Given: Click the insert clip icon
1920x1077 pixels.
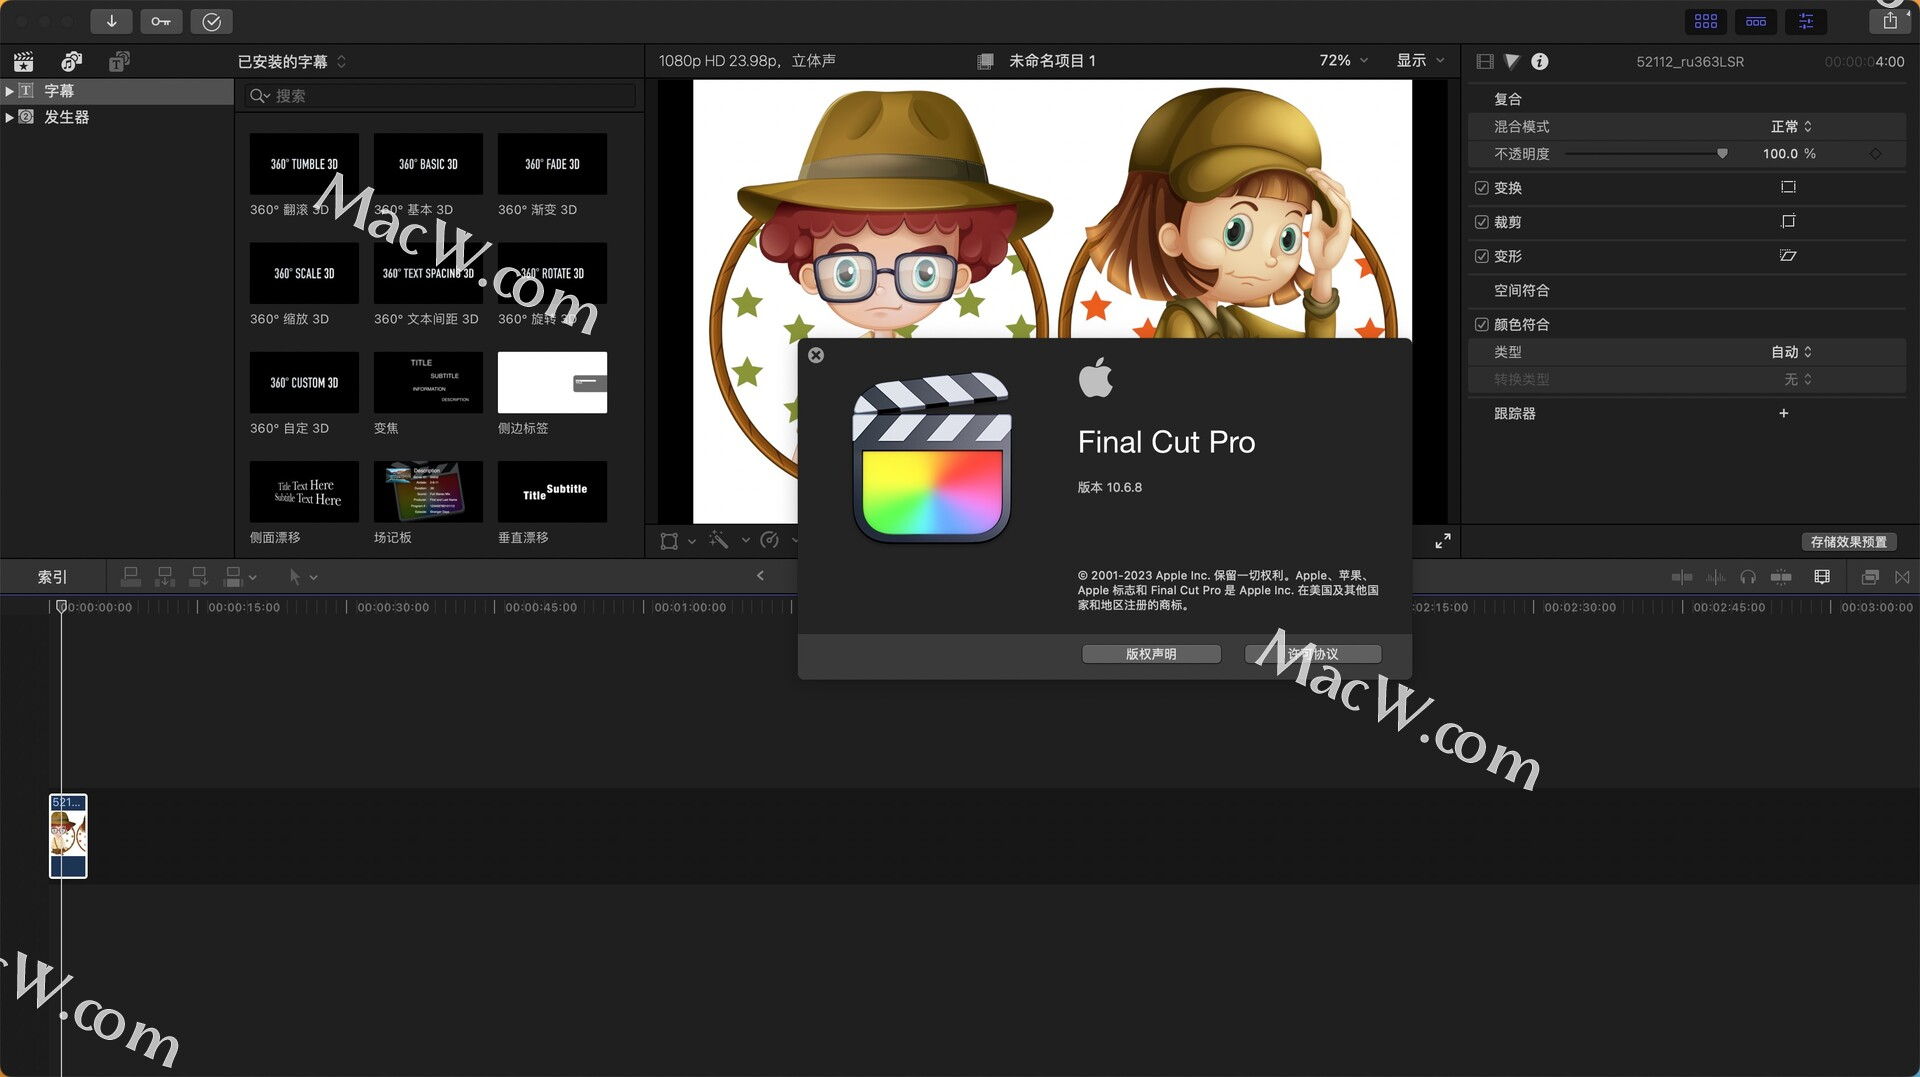Looking at the screenshot, I should pyautogui.click(x=165, y=576).
